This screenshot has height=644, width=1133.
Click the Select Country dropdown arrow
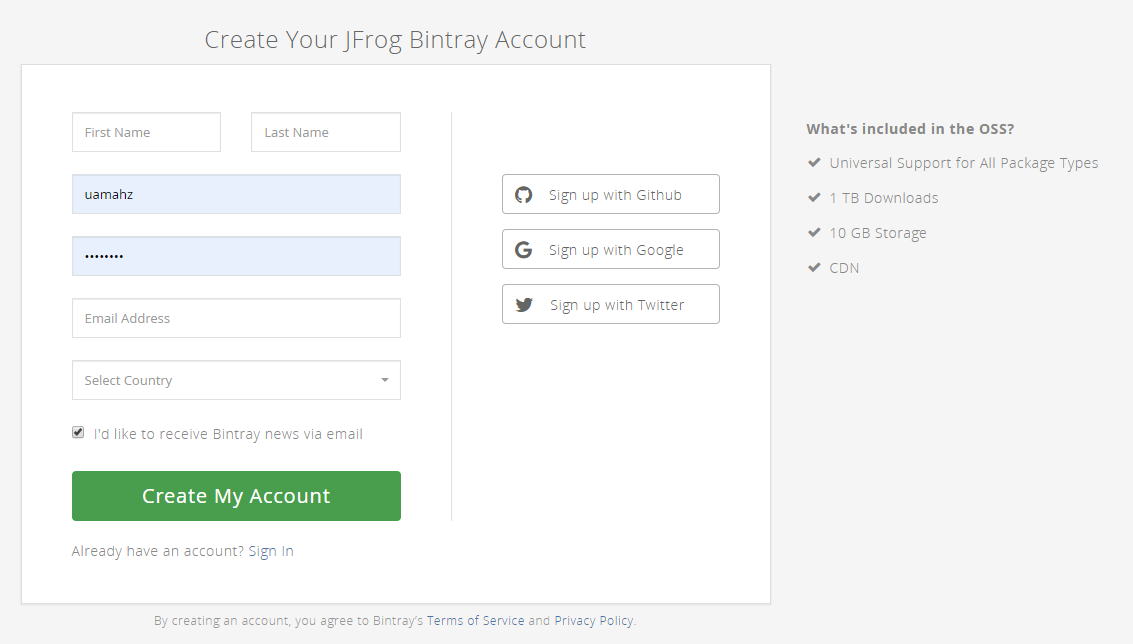coord(385,380)
